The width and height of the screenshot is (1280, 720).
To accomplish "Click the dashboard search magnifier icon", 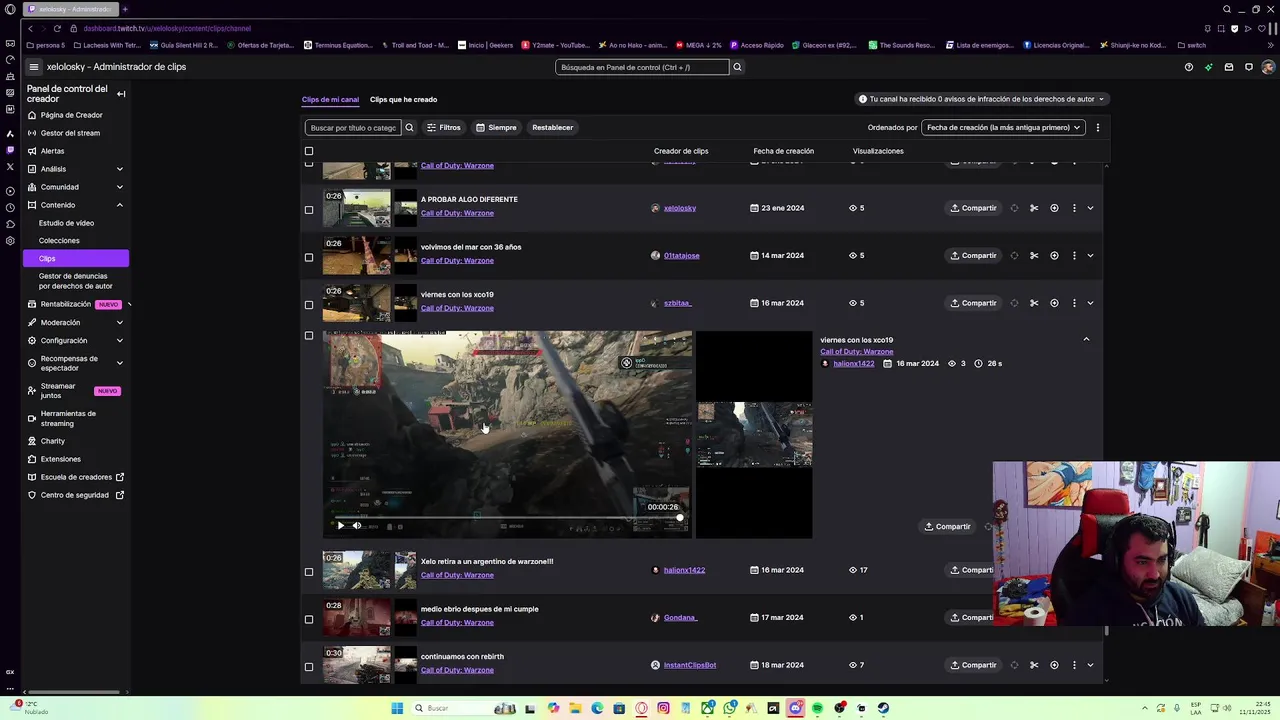I will (x=737, y=67).
